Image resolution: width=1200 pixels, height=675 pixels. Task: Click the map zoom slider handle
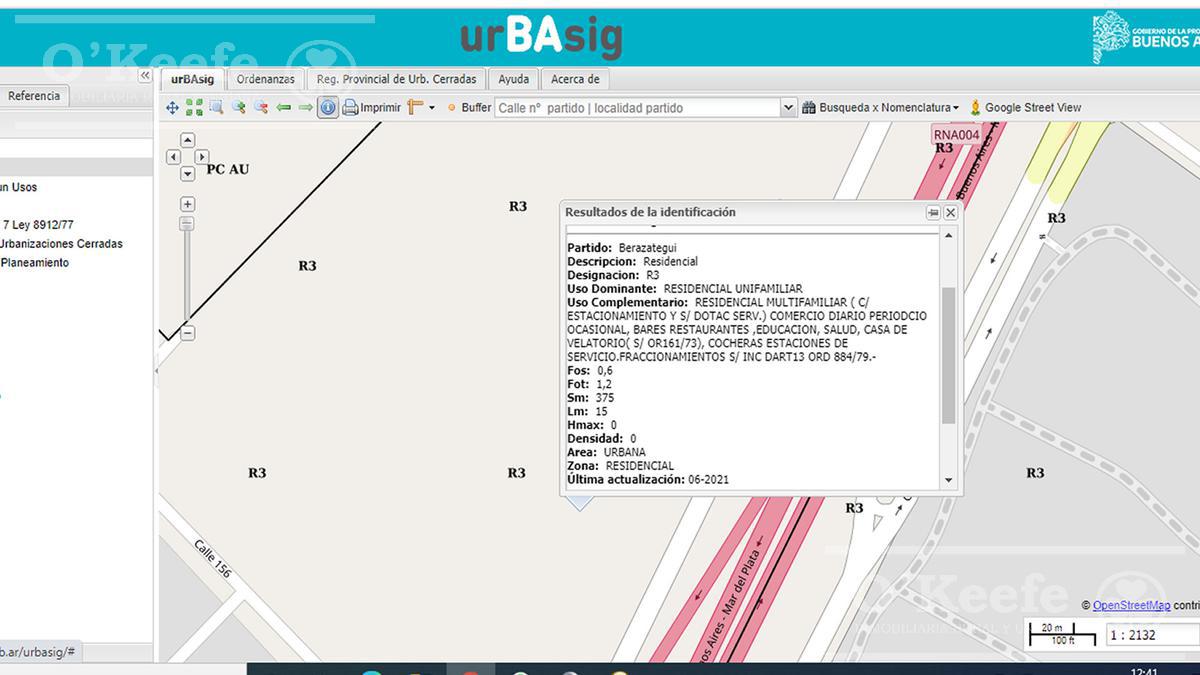187,224
